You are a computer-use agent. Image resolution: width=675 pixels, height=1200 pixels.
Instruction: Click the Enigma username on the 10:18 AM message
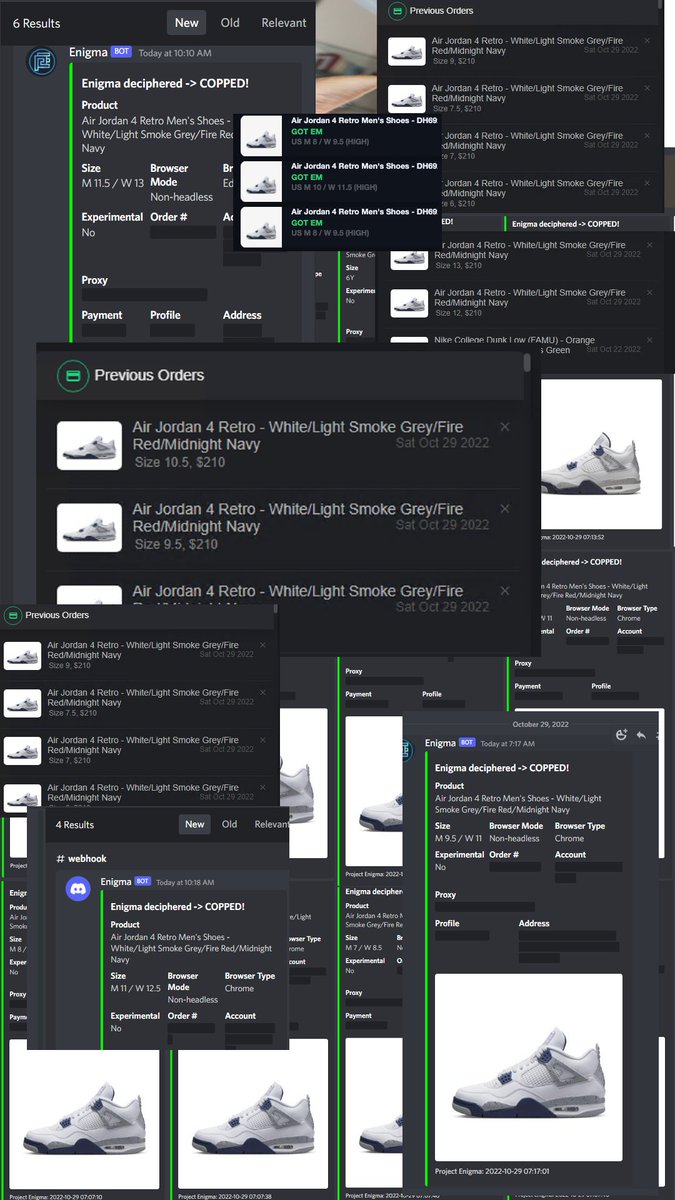pyautogui.click(x=116, y=882)
